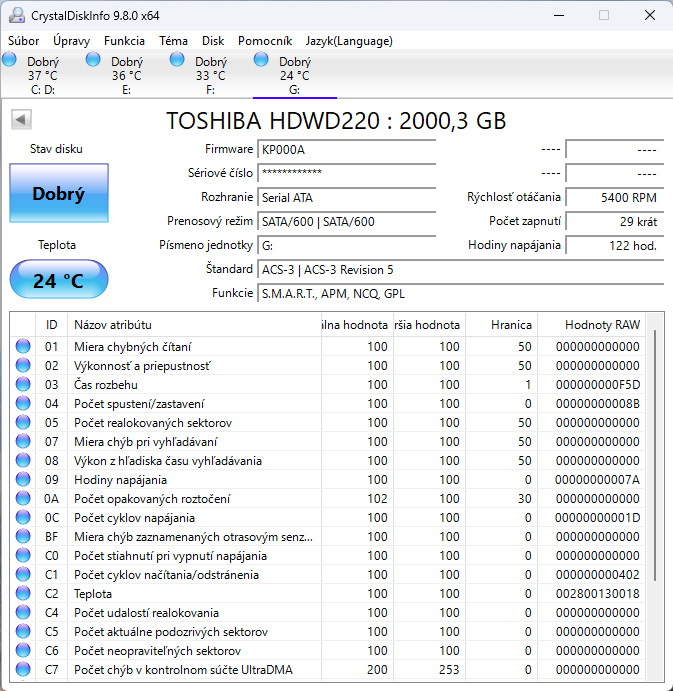Select the C: D: disk status orb
Viewport: 673px width, 691px height.
tap(10, 60)
